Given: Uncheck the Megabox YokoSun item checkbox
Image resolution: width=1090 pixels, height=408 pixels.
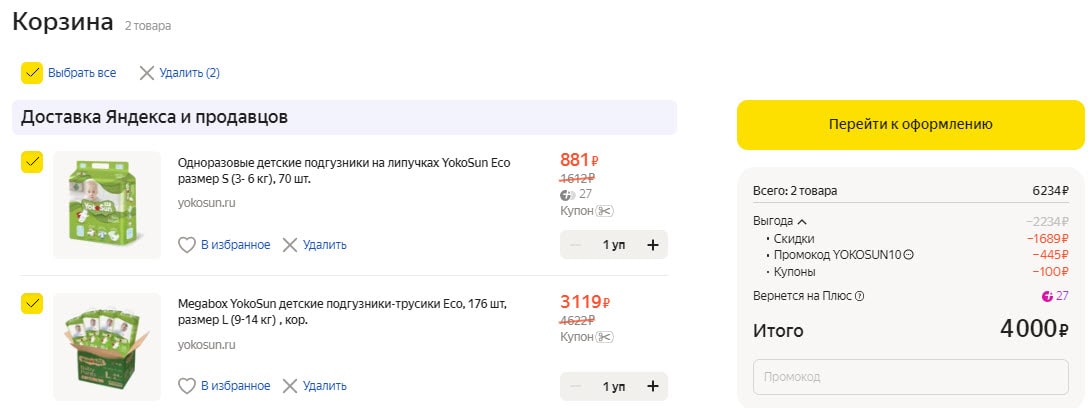Looking at the screenshot, I should click(32, 303).
